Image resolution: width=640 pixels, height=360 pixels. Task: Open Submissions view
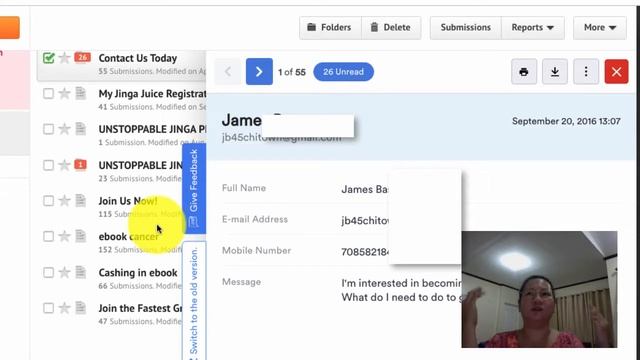465,28
